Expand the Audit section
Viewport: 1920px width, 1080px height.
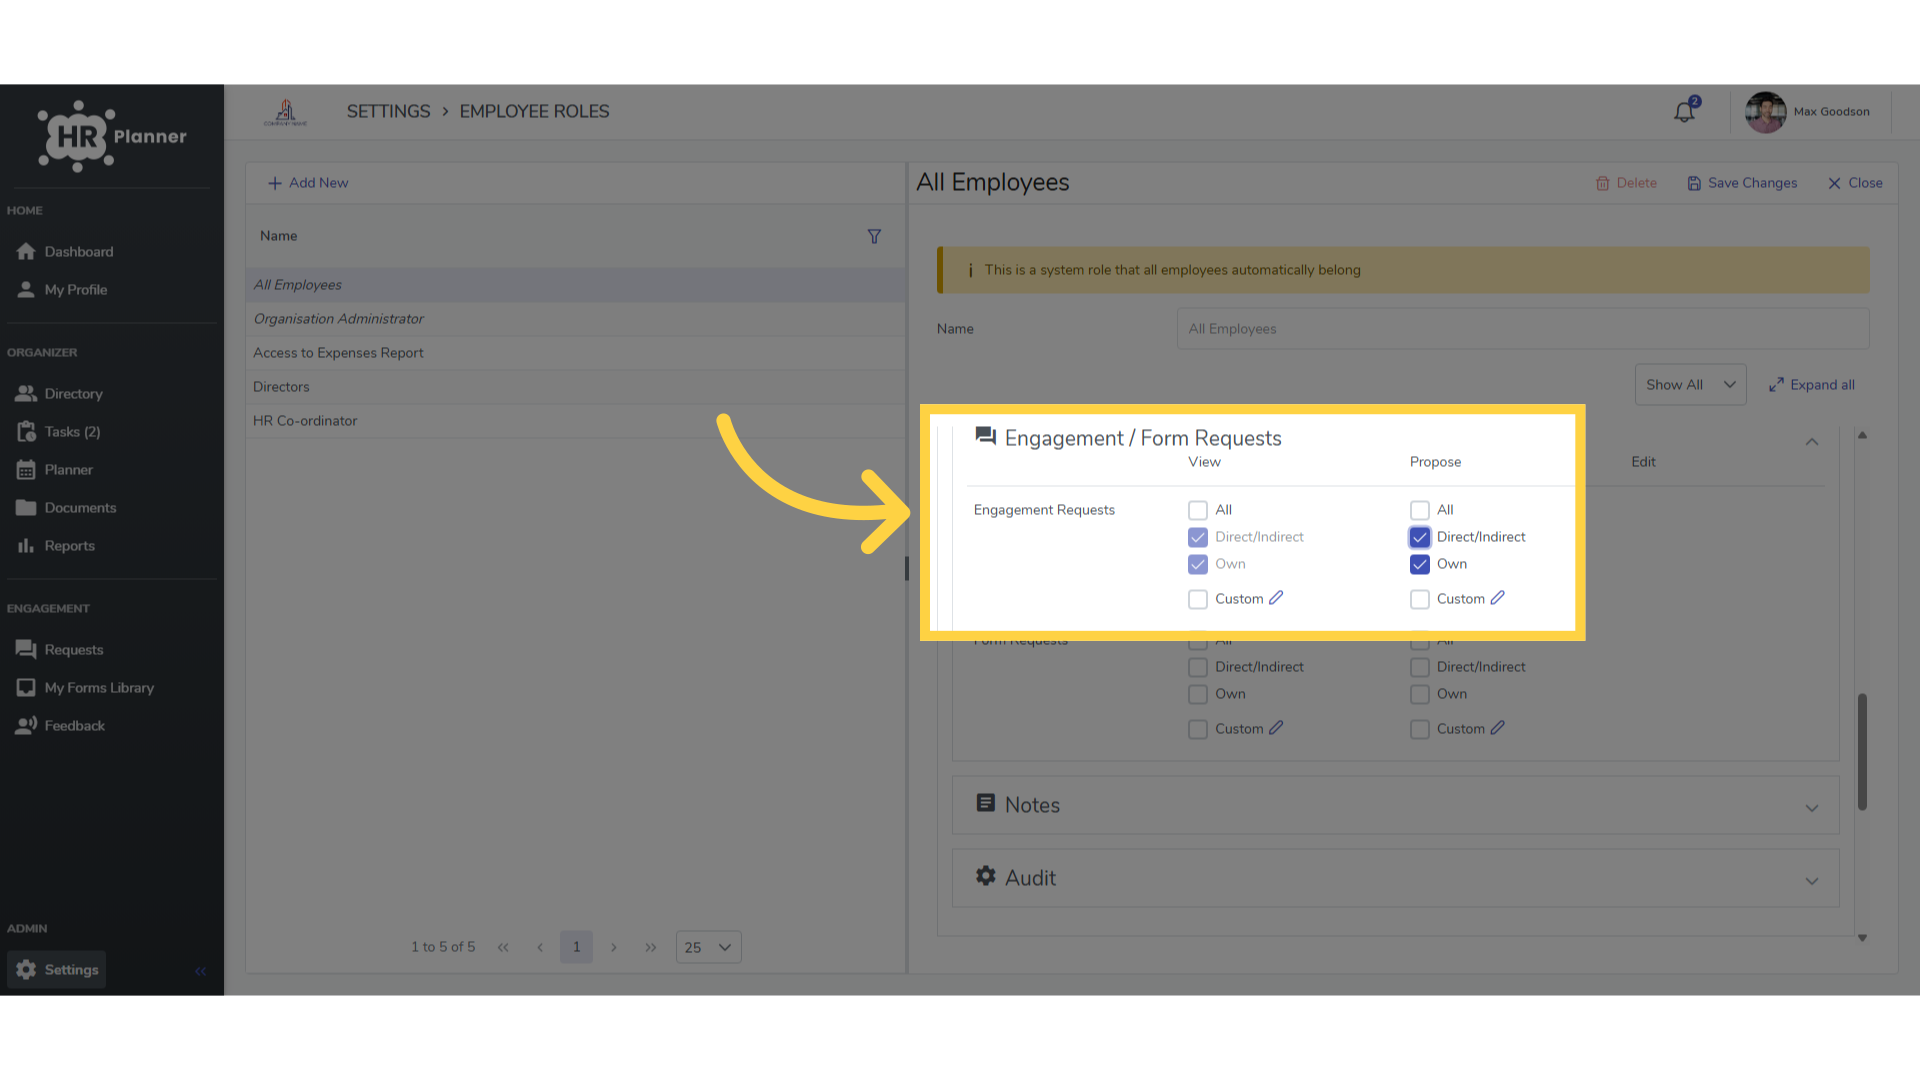pyautogui.click(x=1396, y=878)
